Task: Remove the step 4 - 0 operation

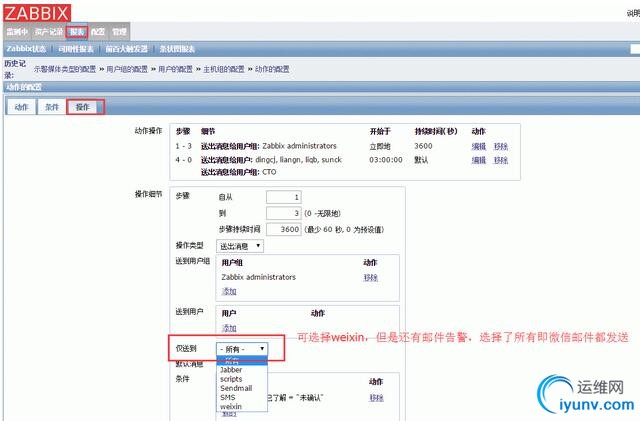Action: 501,160
